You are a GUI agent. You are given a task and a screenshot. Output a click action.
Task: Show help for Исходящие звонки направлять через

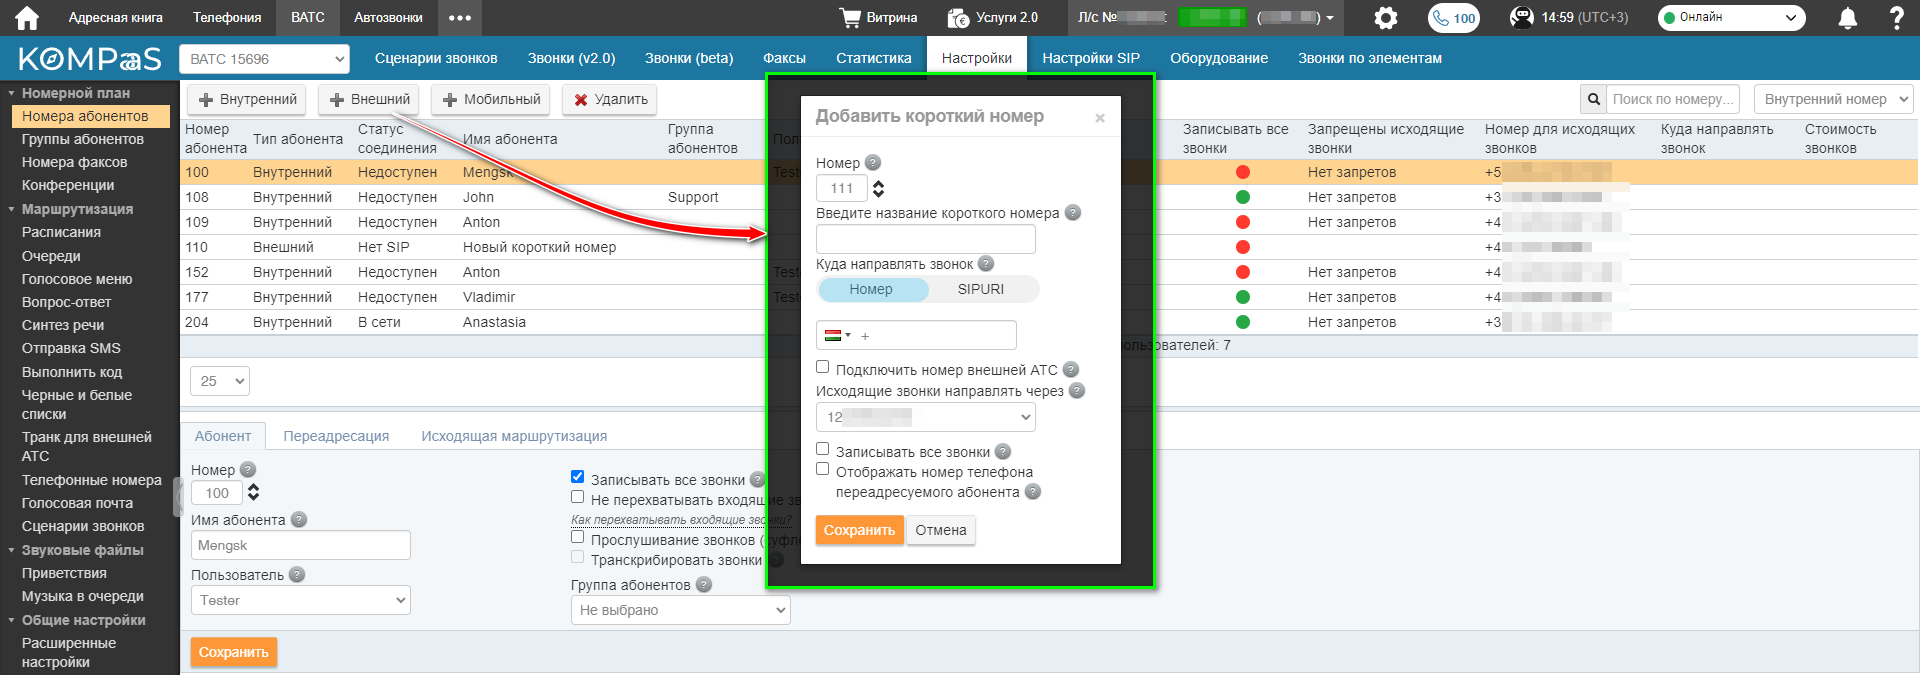[x=1077, y=390]
